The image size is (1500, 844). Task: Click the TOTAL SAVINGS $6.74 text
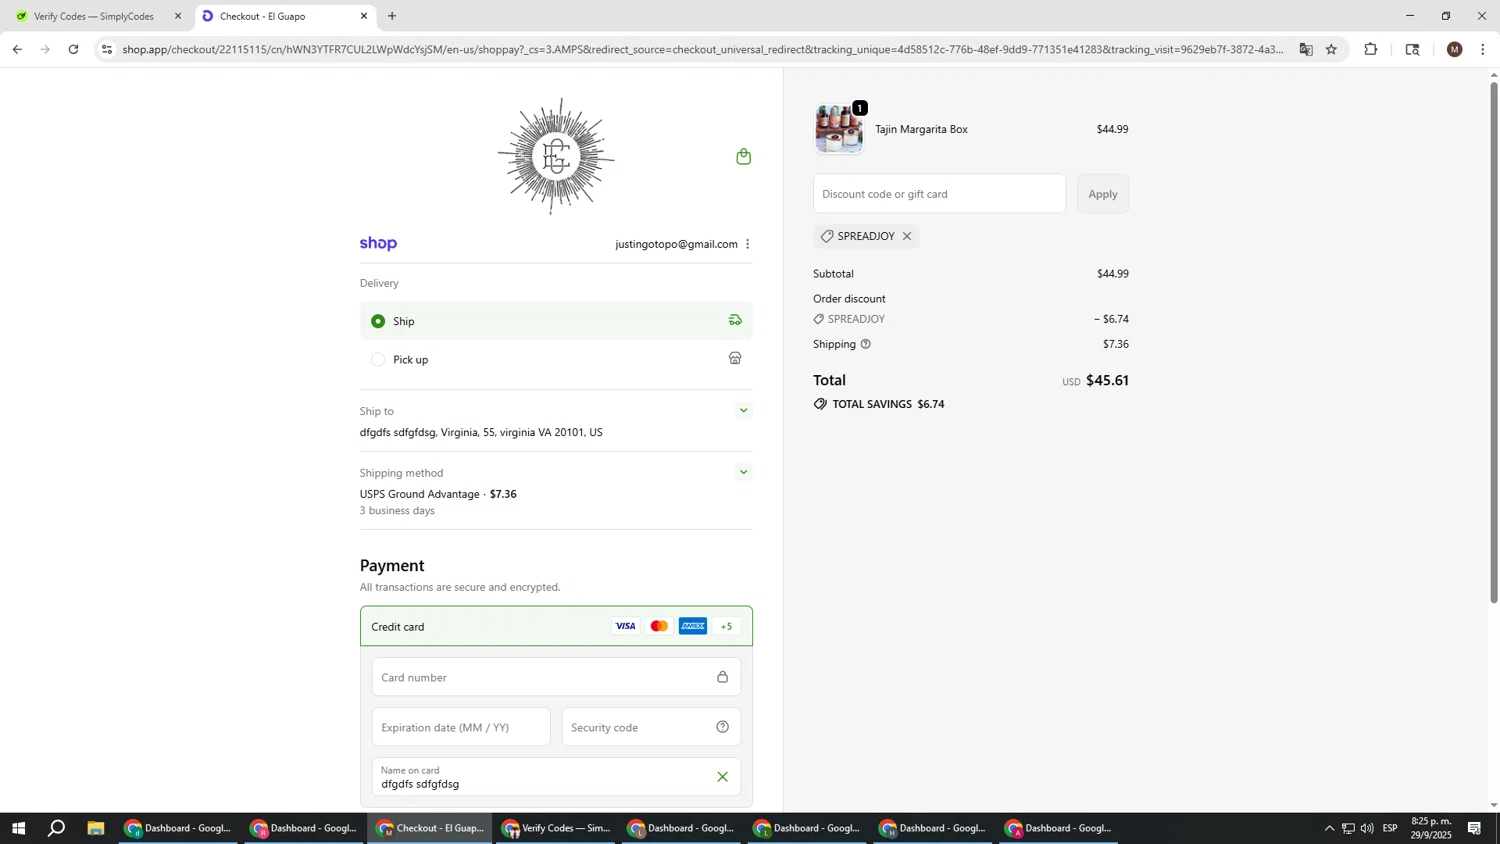(x=889, y=404)
